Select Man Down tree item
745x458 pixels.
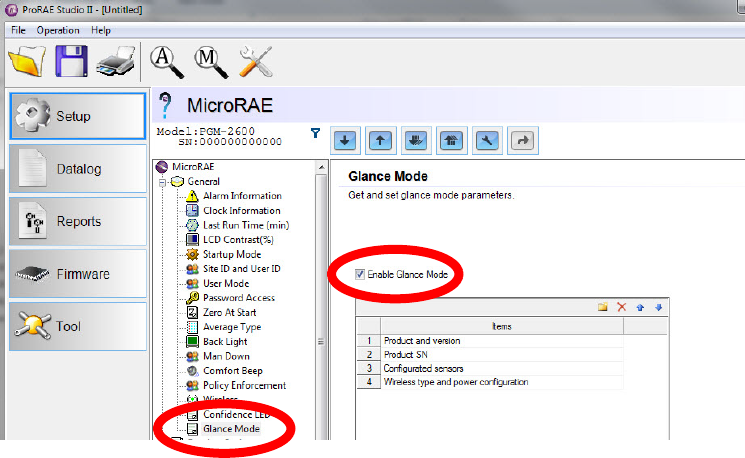click(226, 356)
